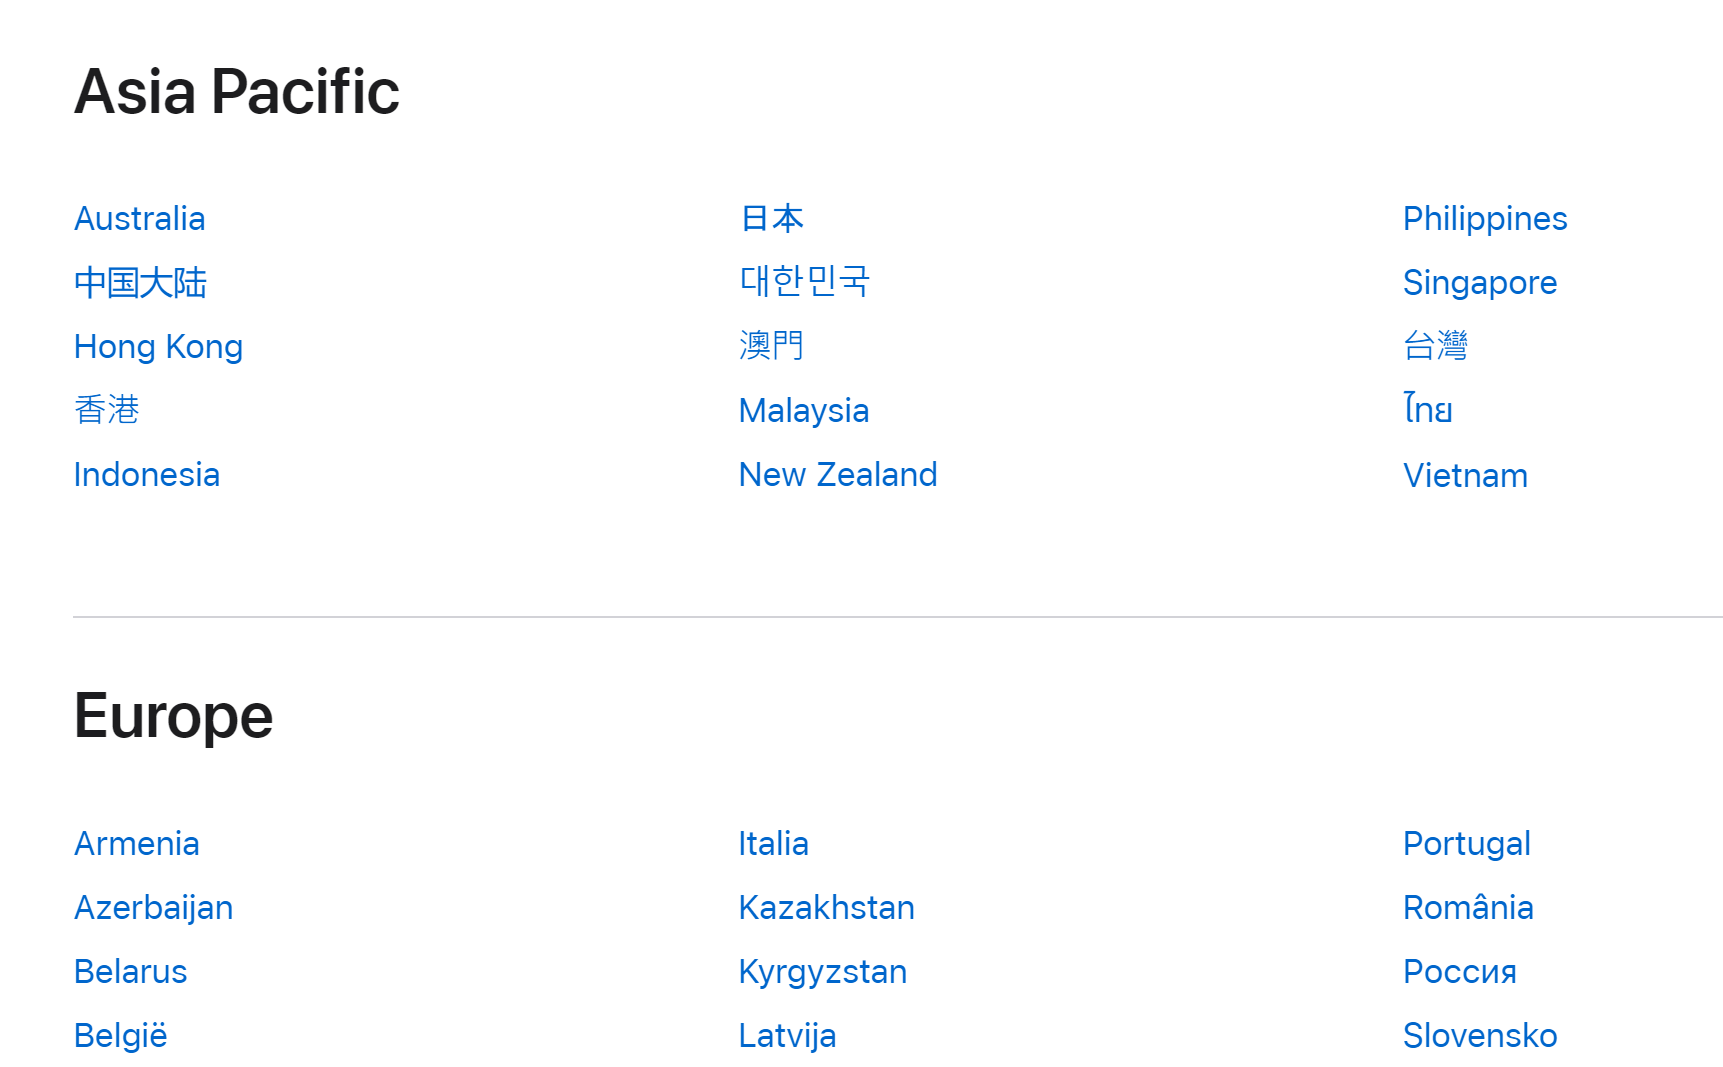Choose the 台灣 link

click(x=1436, y=346)
